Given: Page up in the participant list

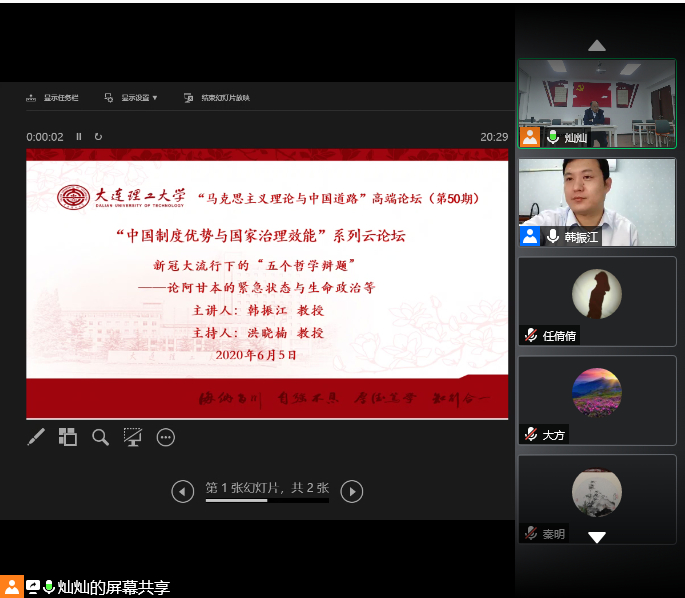Looking at the screenshot, I should coord(597,45).
